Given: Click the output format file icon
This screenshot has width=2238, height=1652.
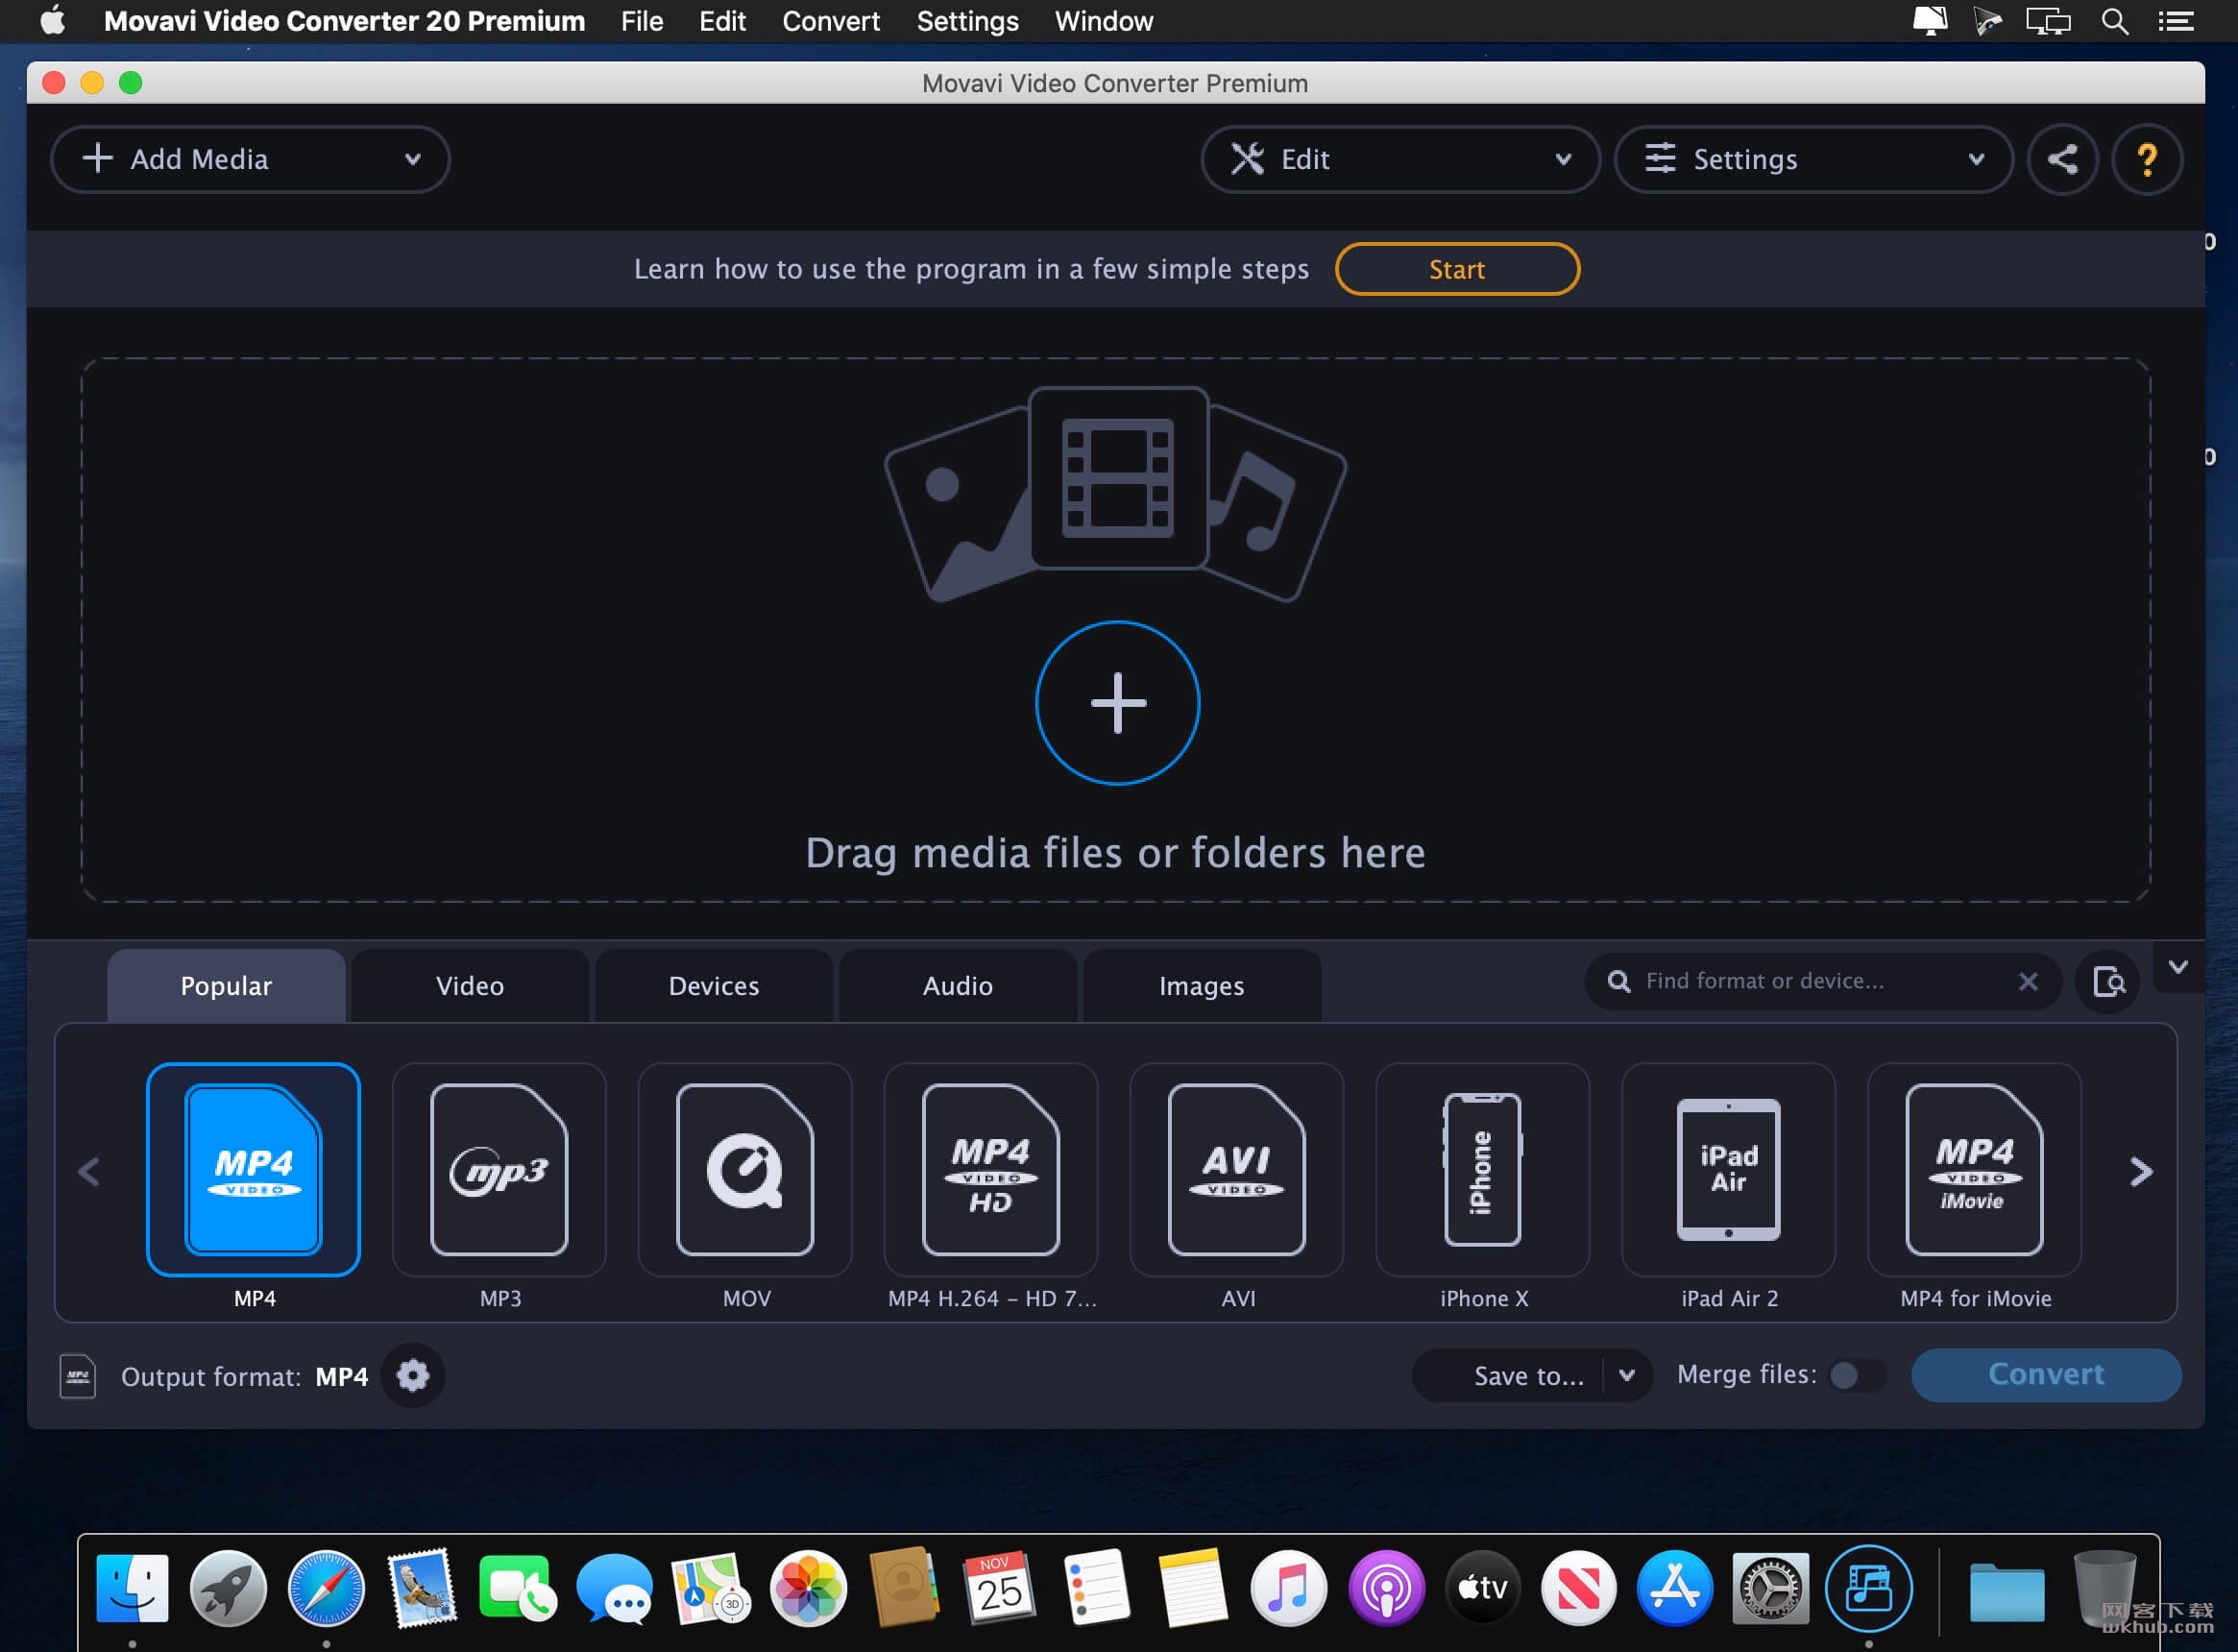Looking at the screenshot, I should [77, 1377].
